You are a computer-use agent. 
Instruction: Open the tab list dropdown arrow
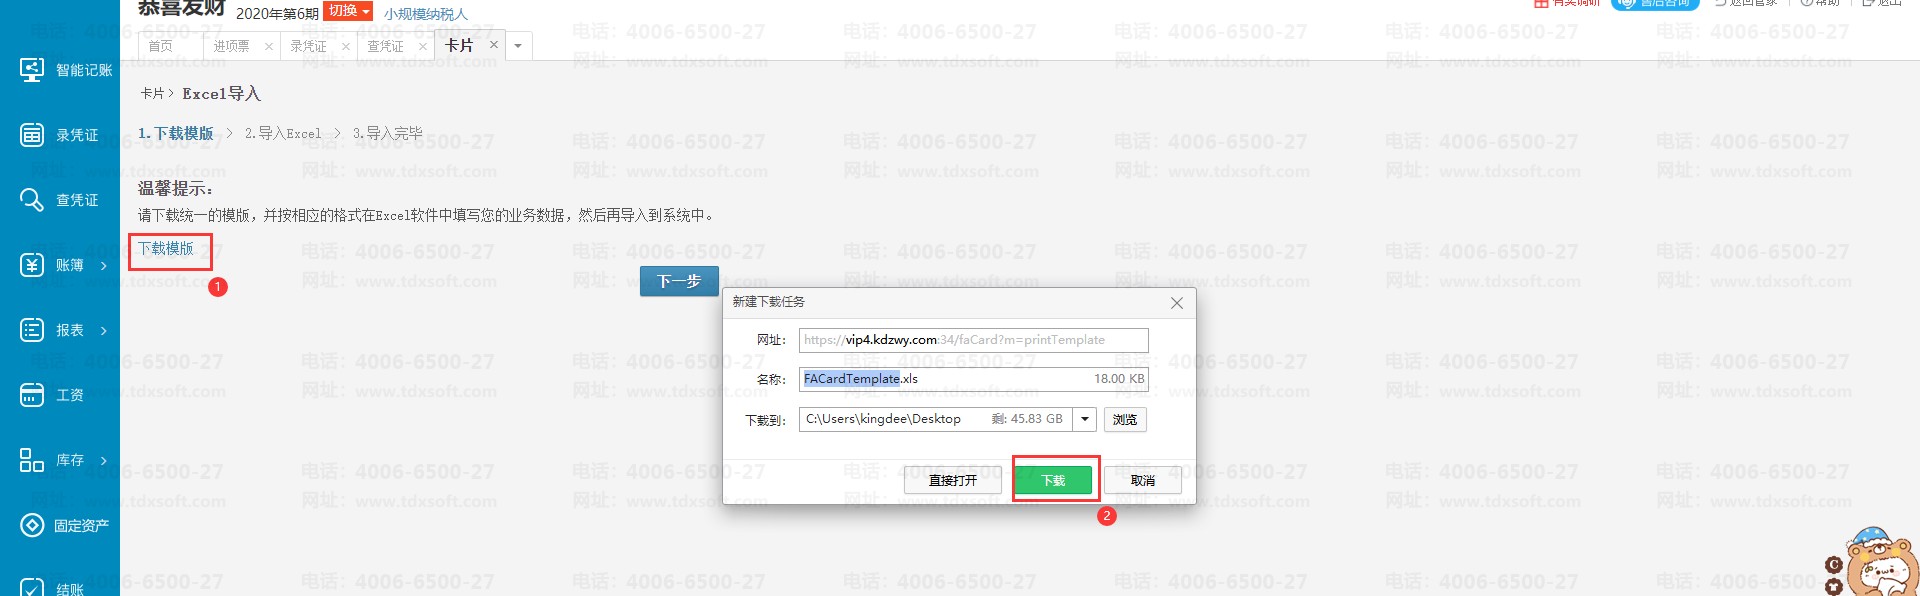pos(518,46)
